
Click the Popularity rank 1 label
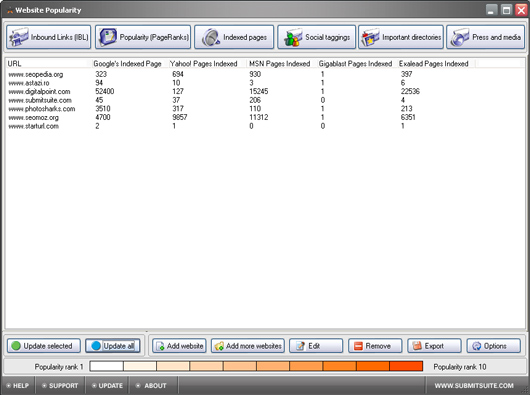point(59,367)
